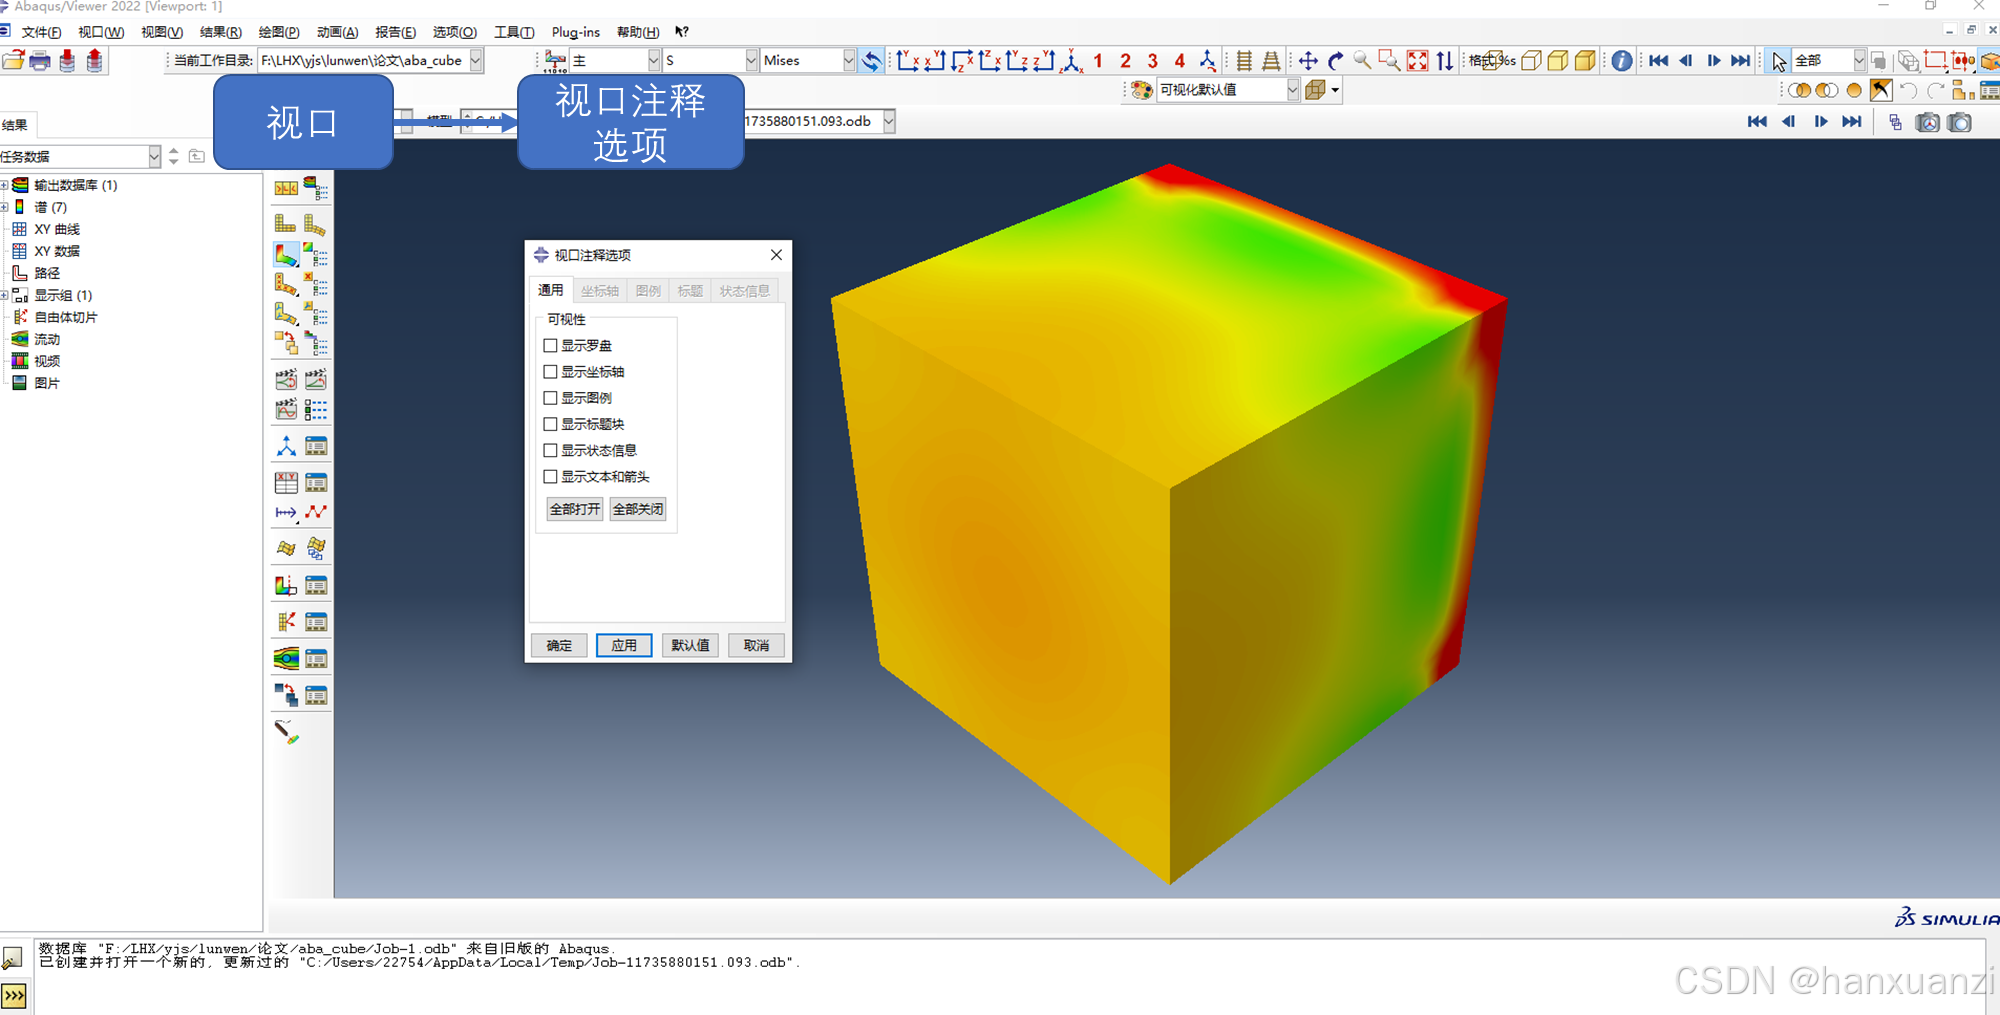Viewport: 2000px width, 1015px height.
Task: Open the 全部 selection filter dropdown
Action: click(1858, 60)
